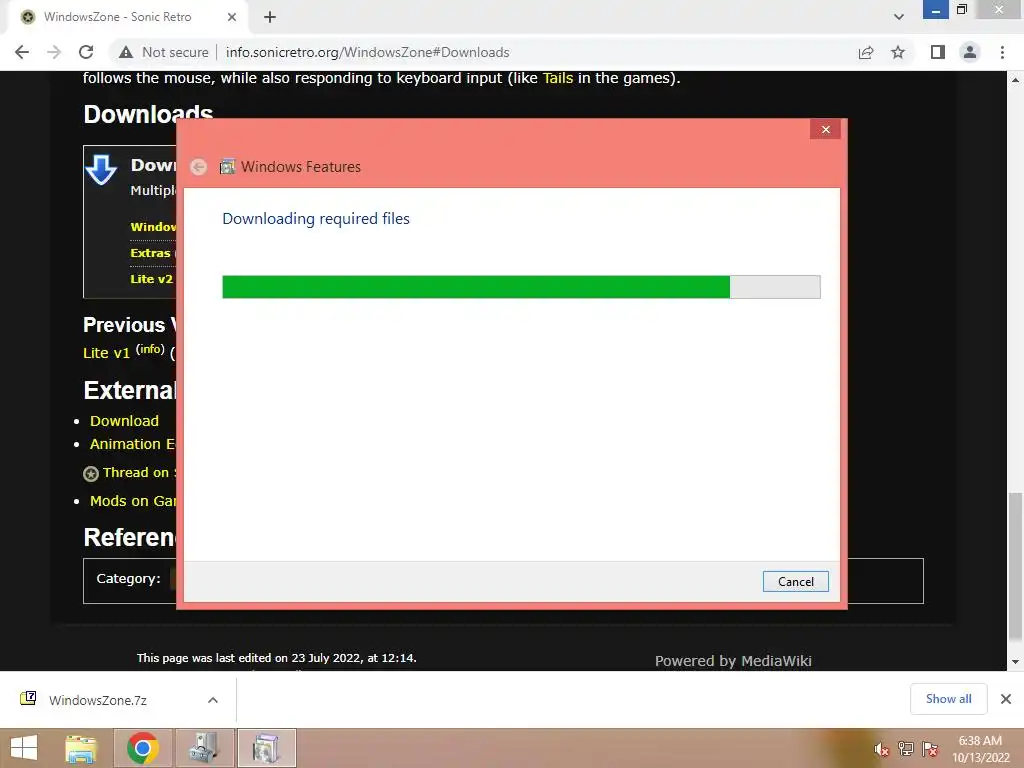This screenshot has height=768, width=1024.
Task: Click the Windows Features title icon
Action: 227,167
